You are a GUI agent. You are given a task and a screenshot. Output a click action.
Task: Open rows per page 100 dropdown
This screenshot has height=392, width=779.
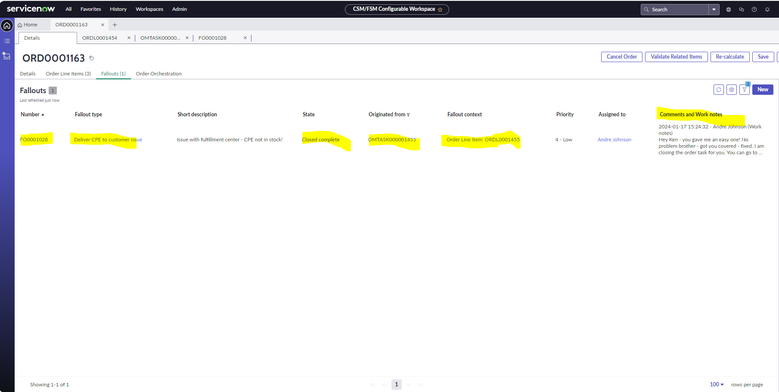(717, 385)
